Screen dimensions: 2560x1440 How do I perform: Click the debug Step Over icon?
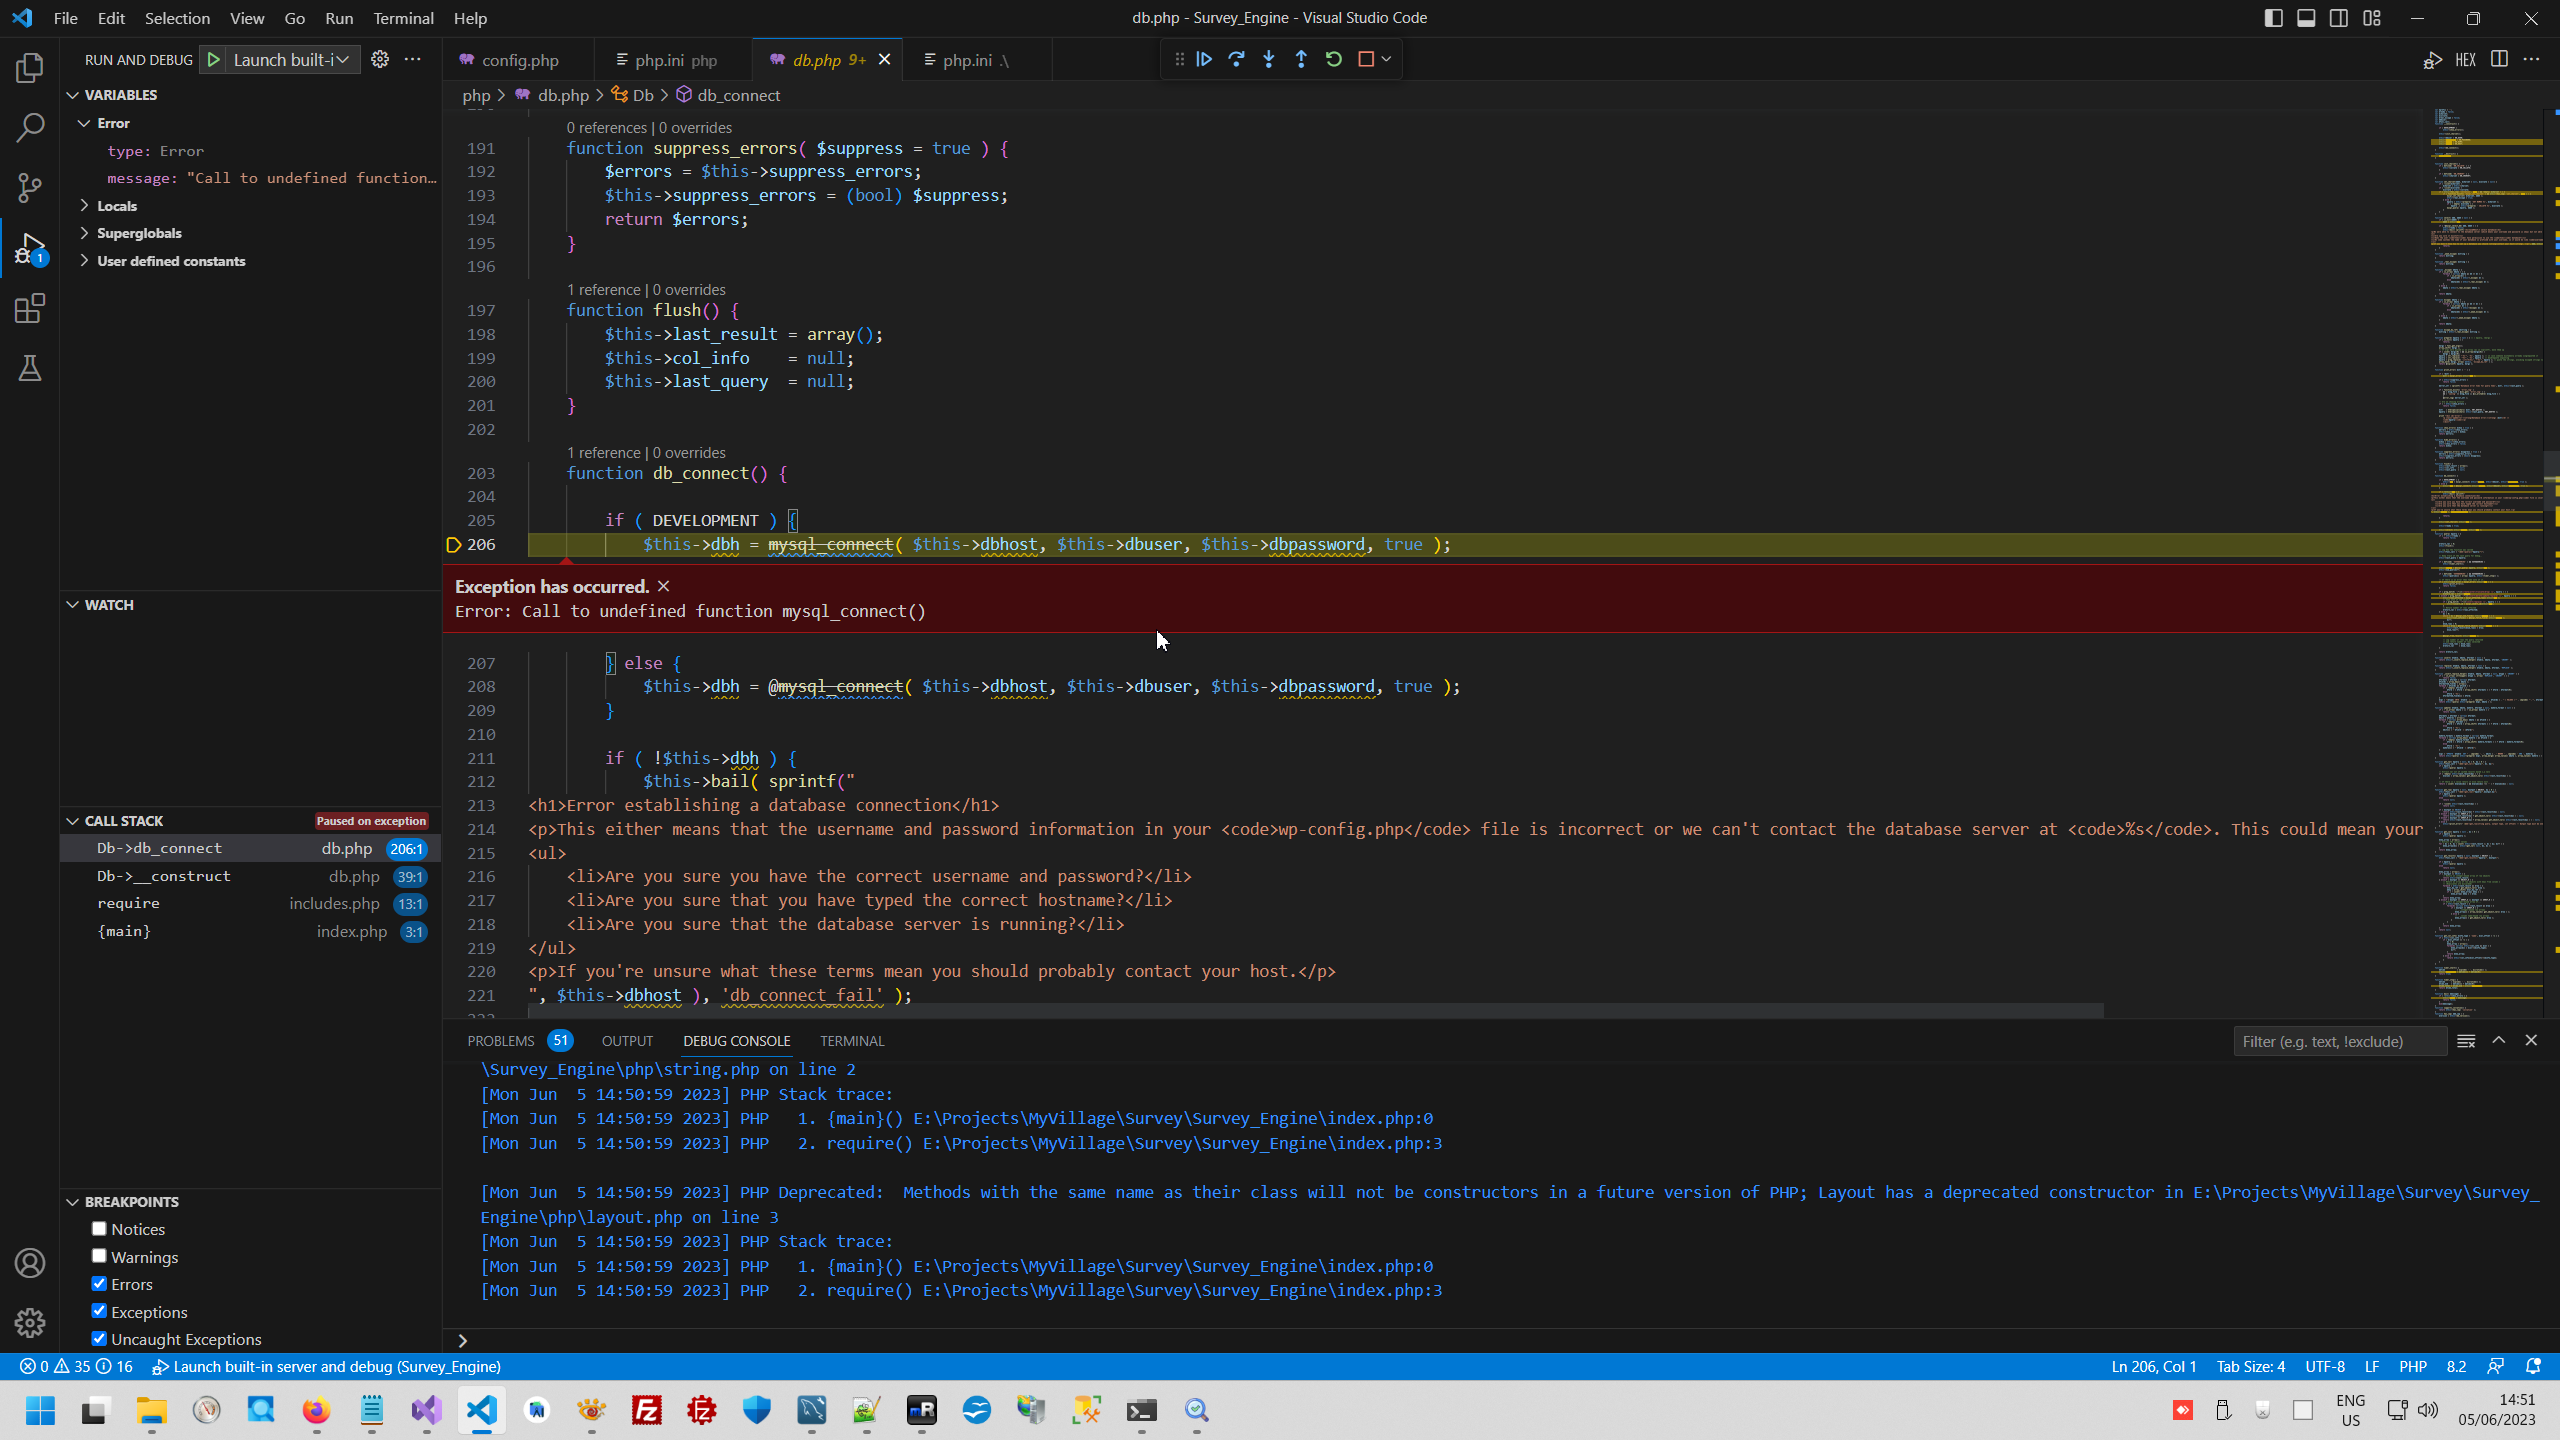[1237, 59]
